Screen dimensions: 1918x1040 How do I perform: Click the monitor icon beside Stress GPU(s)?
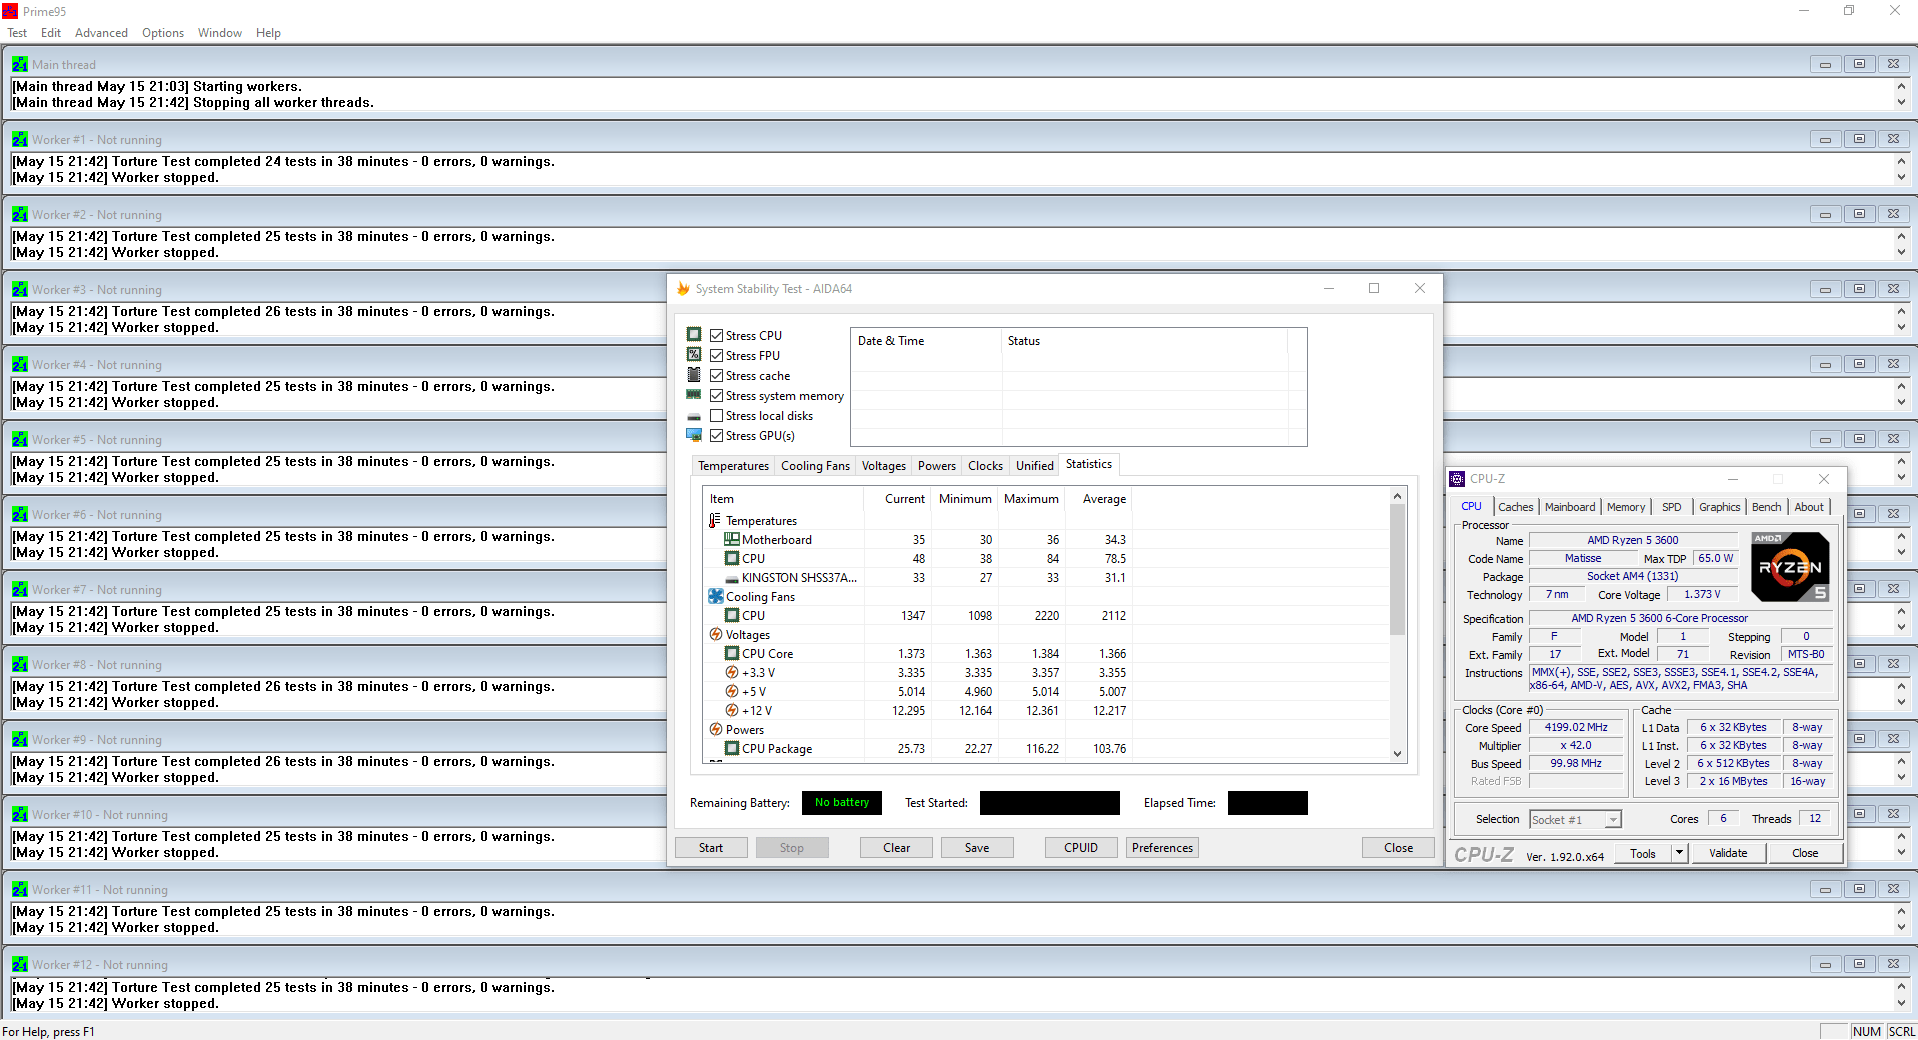tap(694, 435)
